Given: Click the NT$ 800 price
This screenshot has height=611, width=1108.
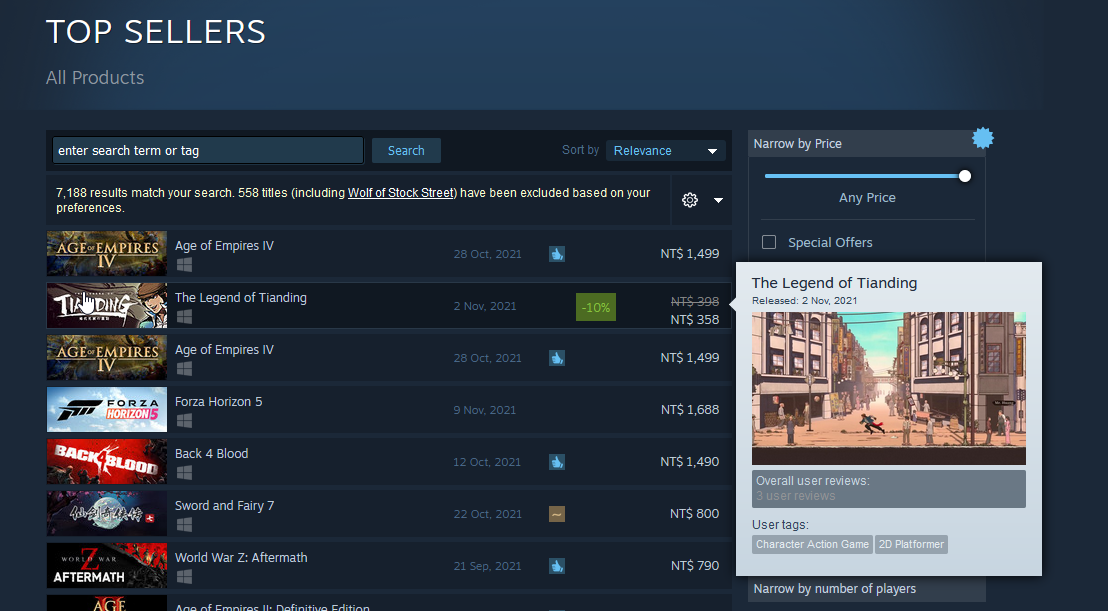Looking at the screenshot, I should coord(695,514).
